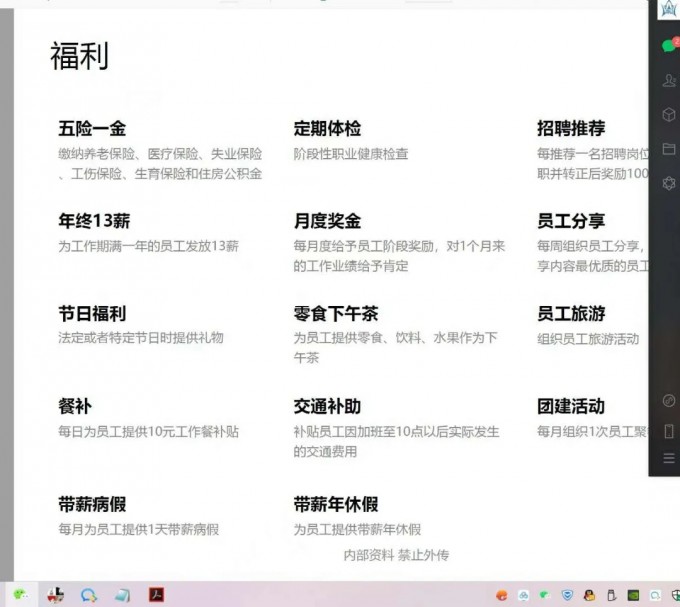Click the 餐补 heading
The width and height of the screenshot is (680, 607).
[75, 406]
